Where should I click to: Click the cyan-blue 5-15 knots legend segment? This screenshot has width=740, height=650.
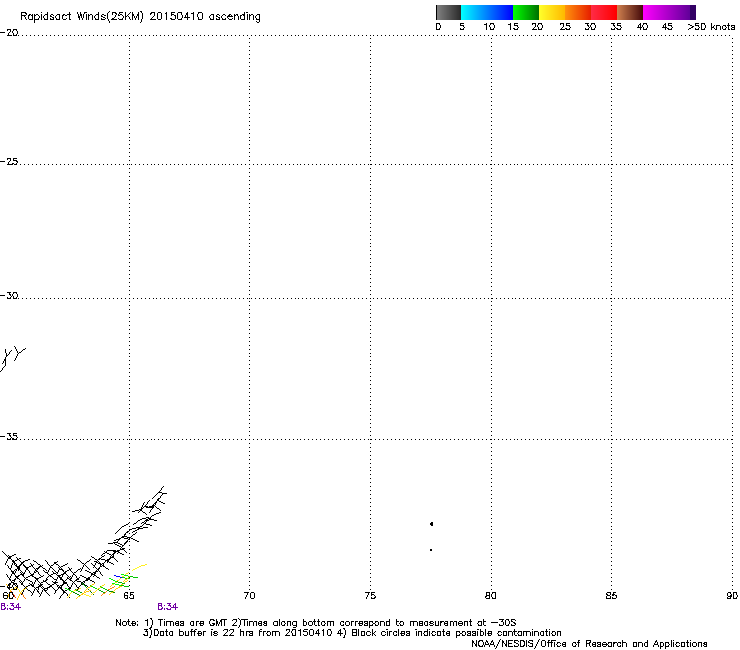coord(487,12)
